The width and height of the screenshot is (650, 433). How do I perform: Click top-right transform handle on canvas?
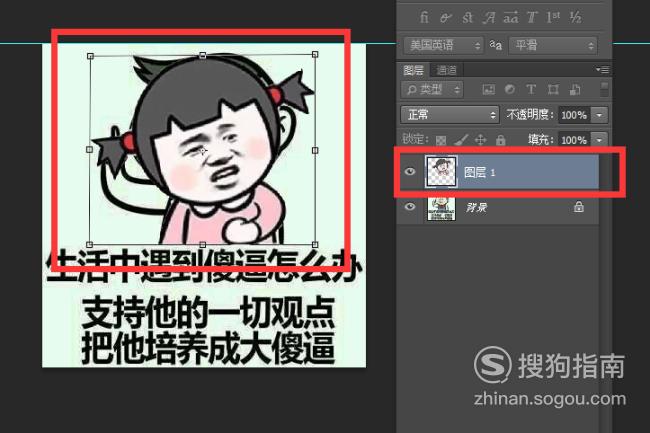click(x=315, y=54)
